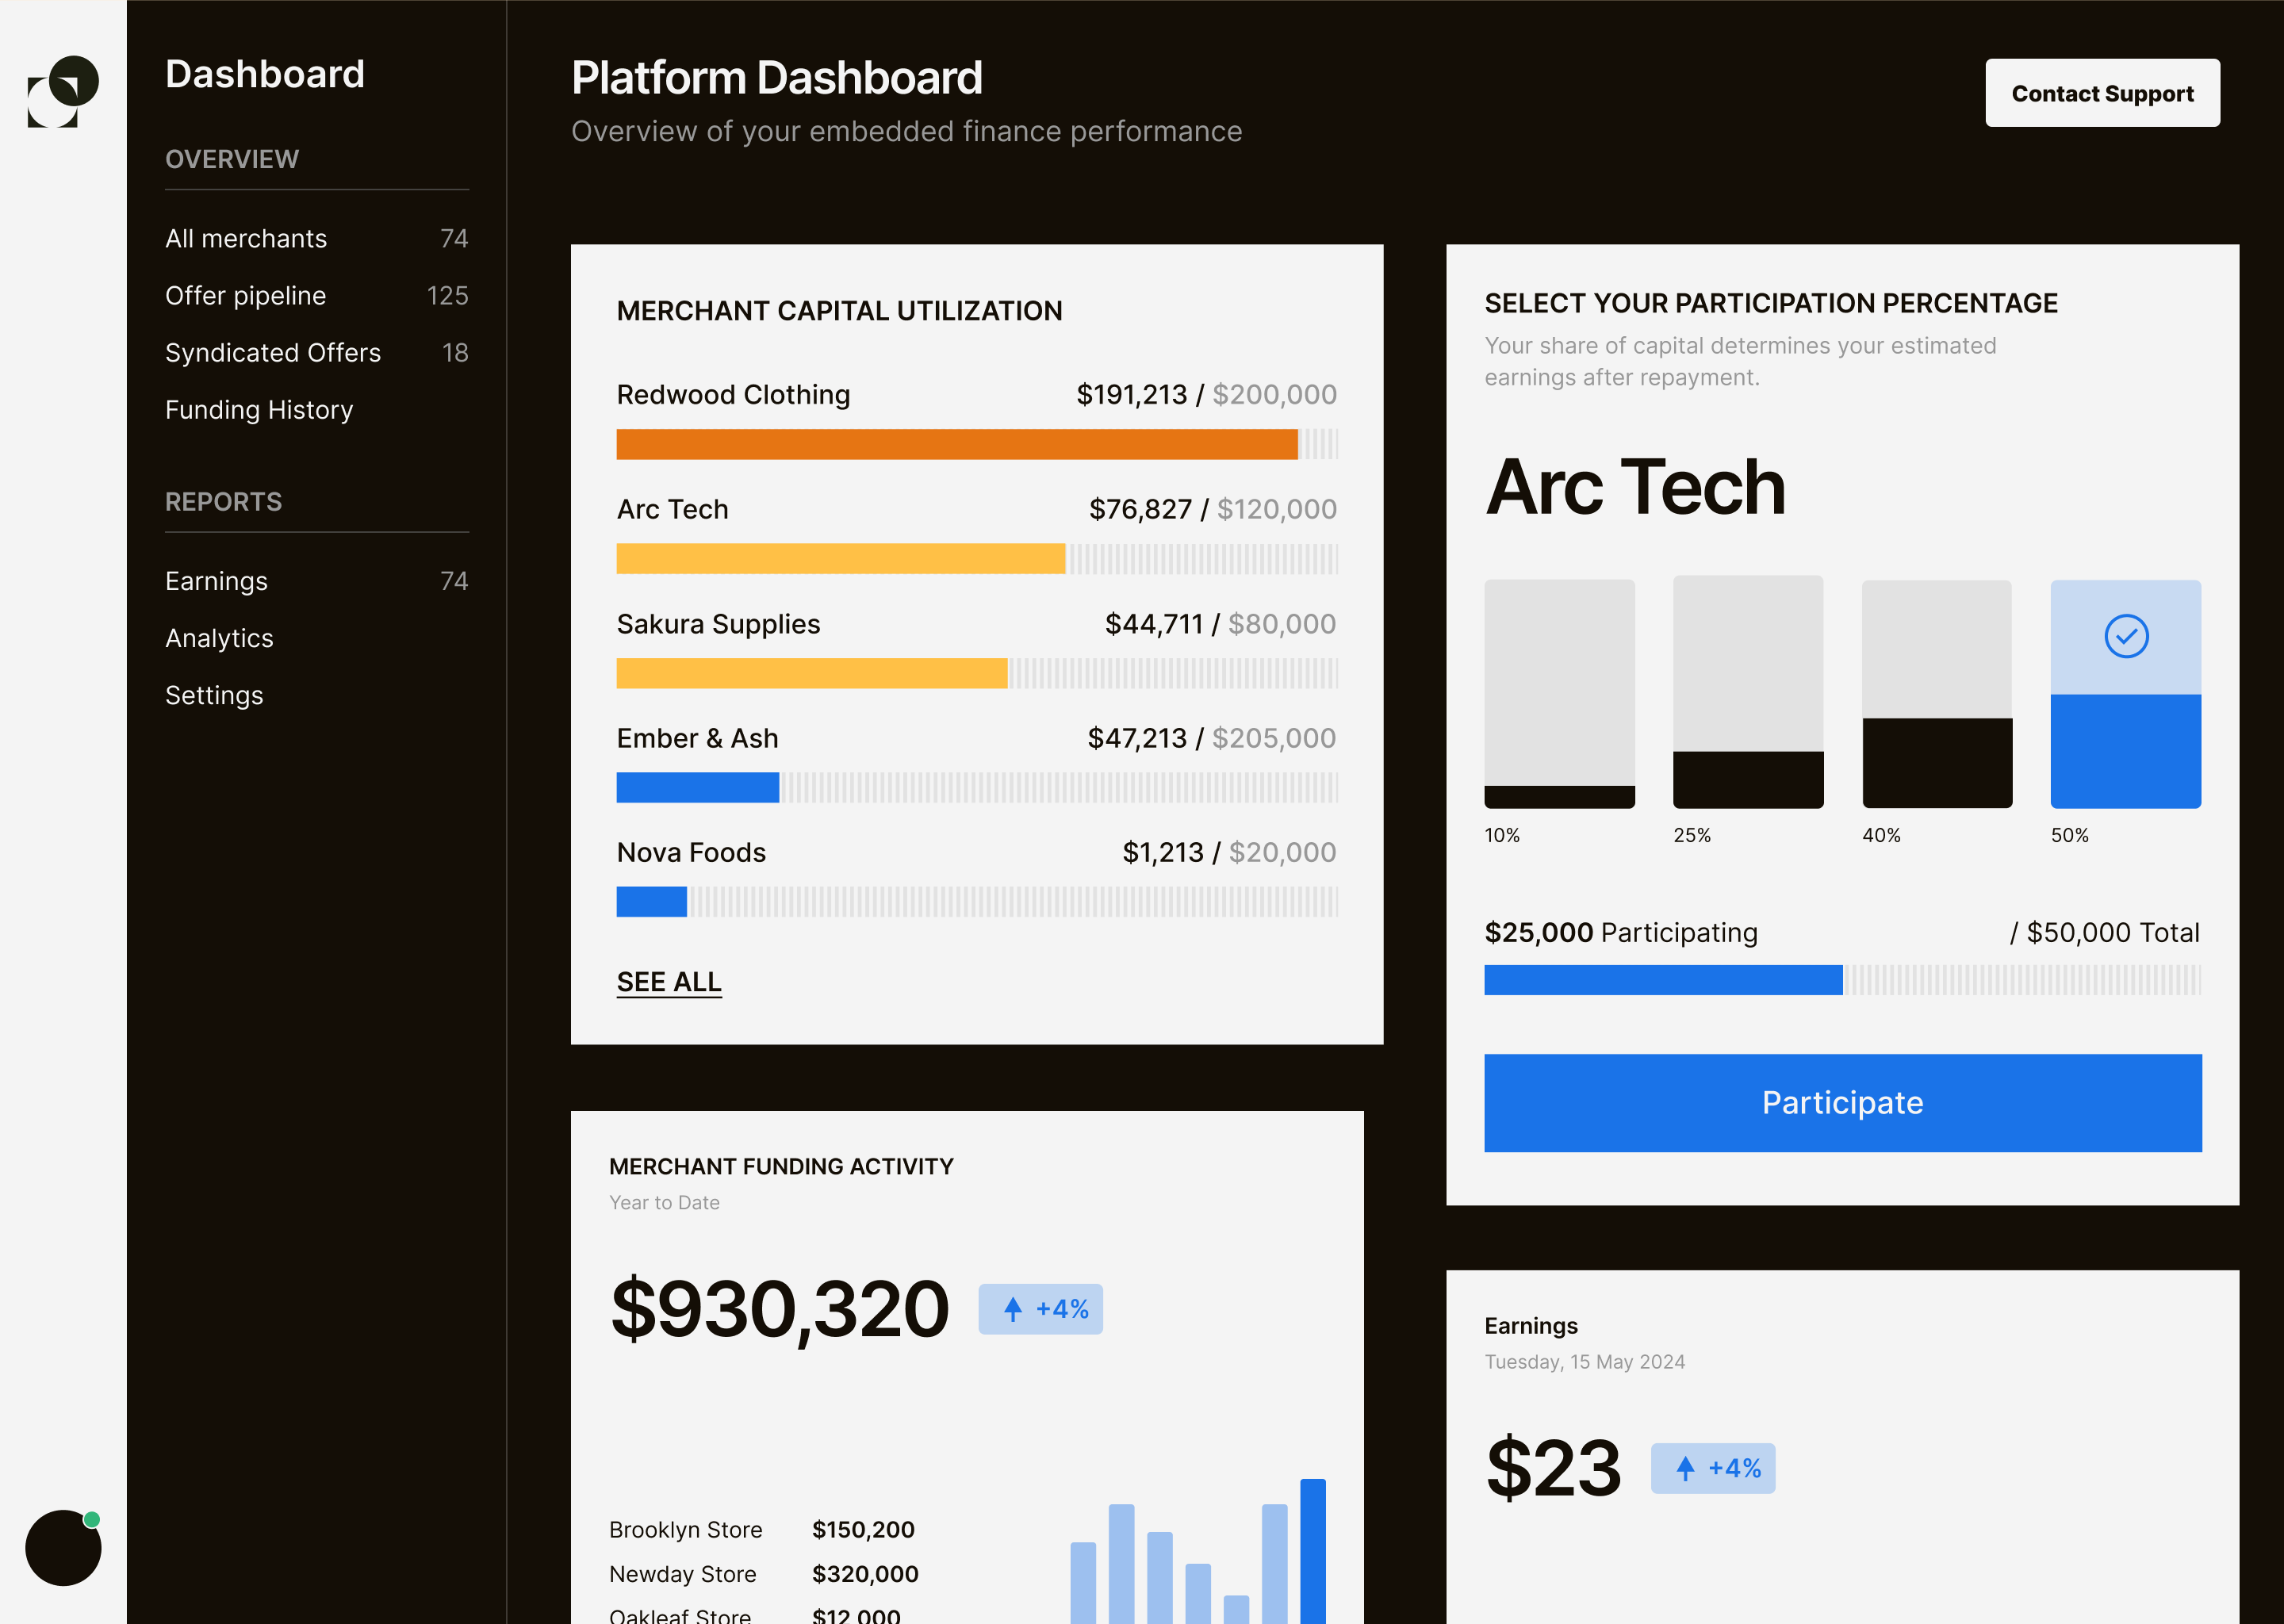This screenshot has height=1624, width=2284.
Task: Follow the SEE ALL link
Action: coord(668,982)
